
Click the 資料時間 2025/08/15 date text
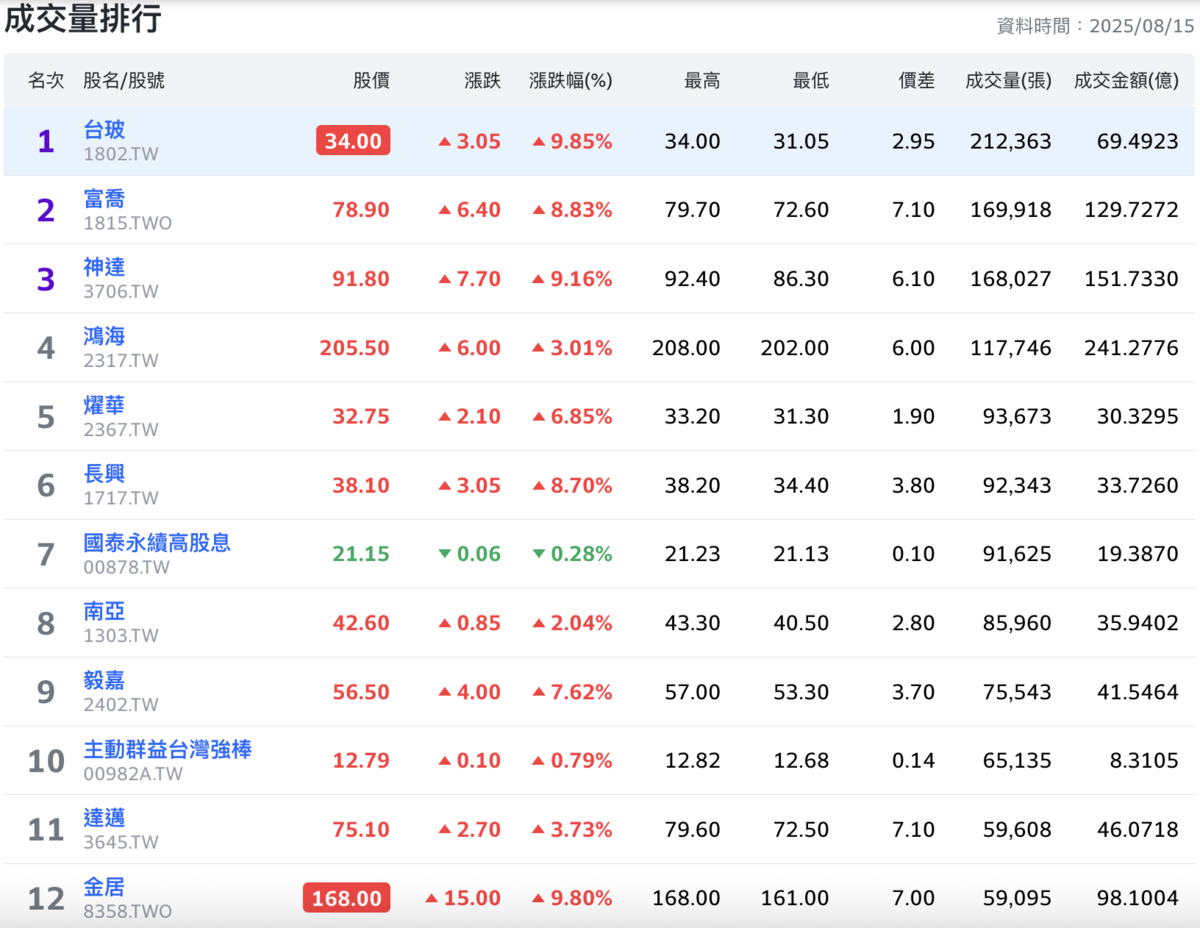click(1095, 26)
